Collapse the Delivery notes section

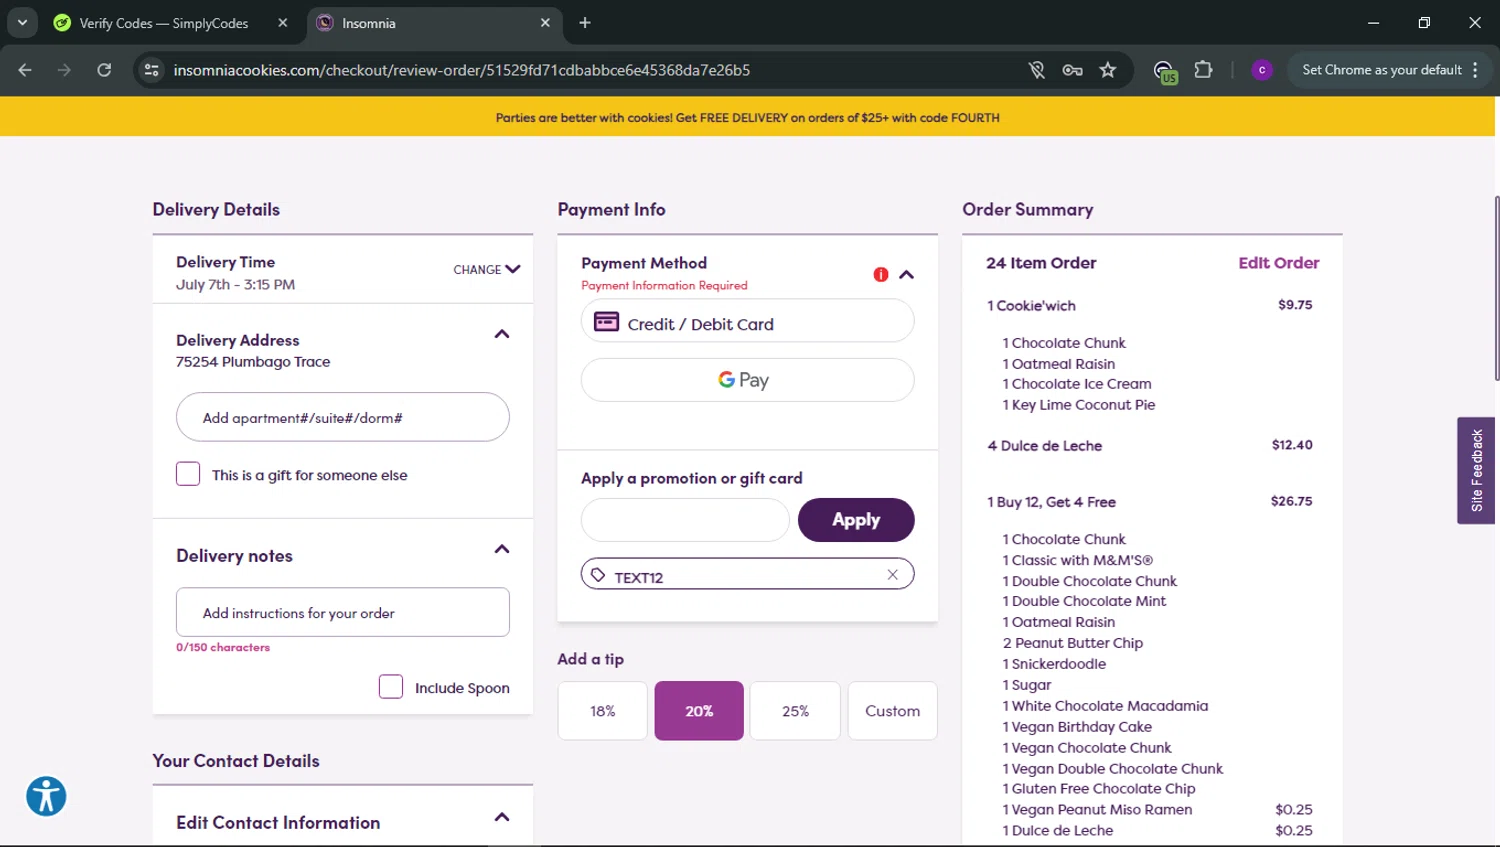(x=502, y=549)
